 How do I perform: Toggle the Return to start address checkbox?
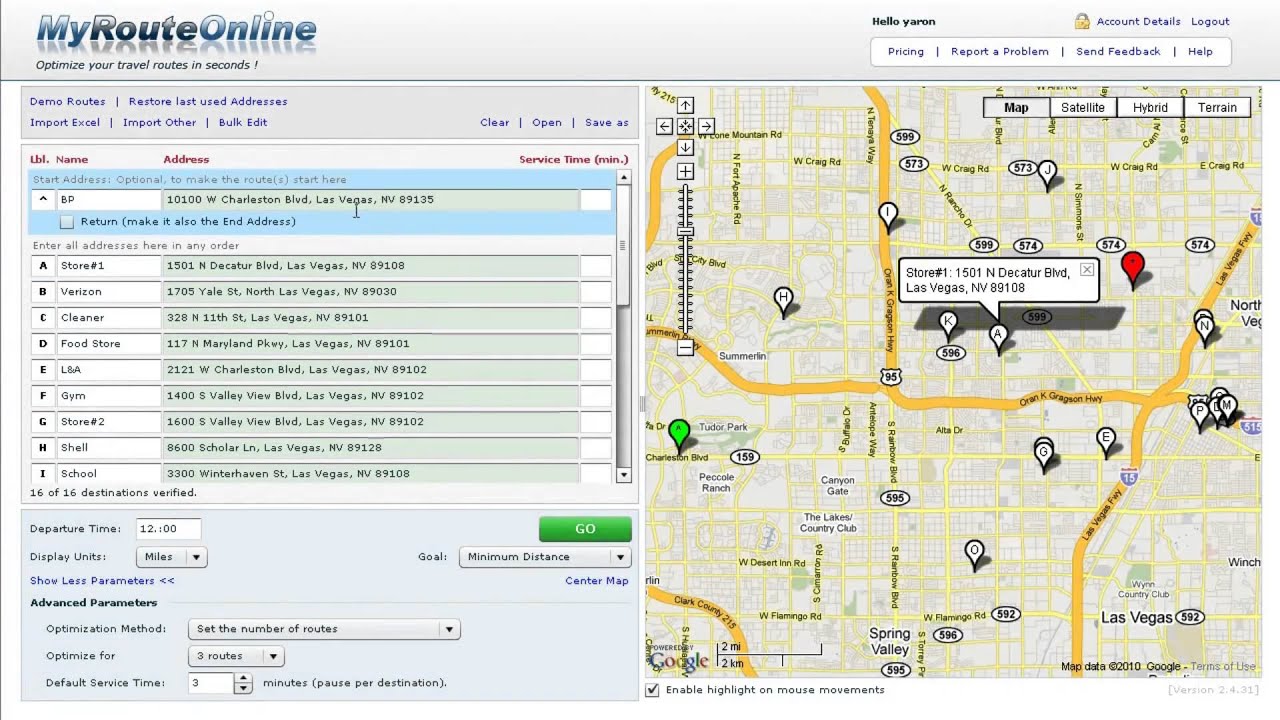click(x=67, y=222)
